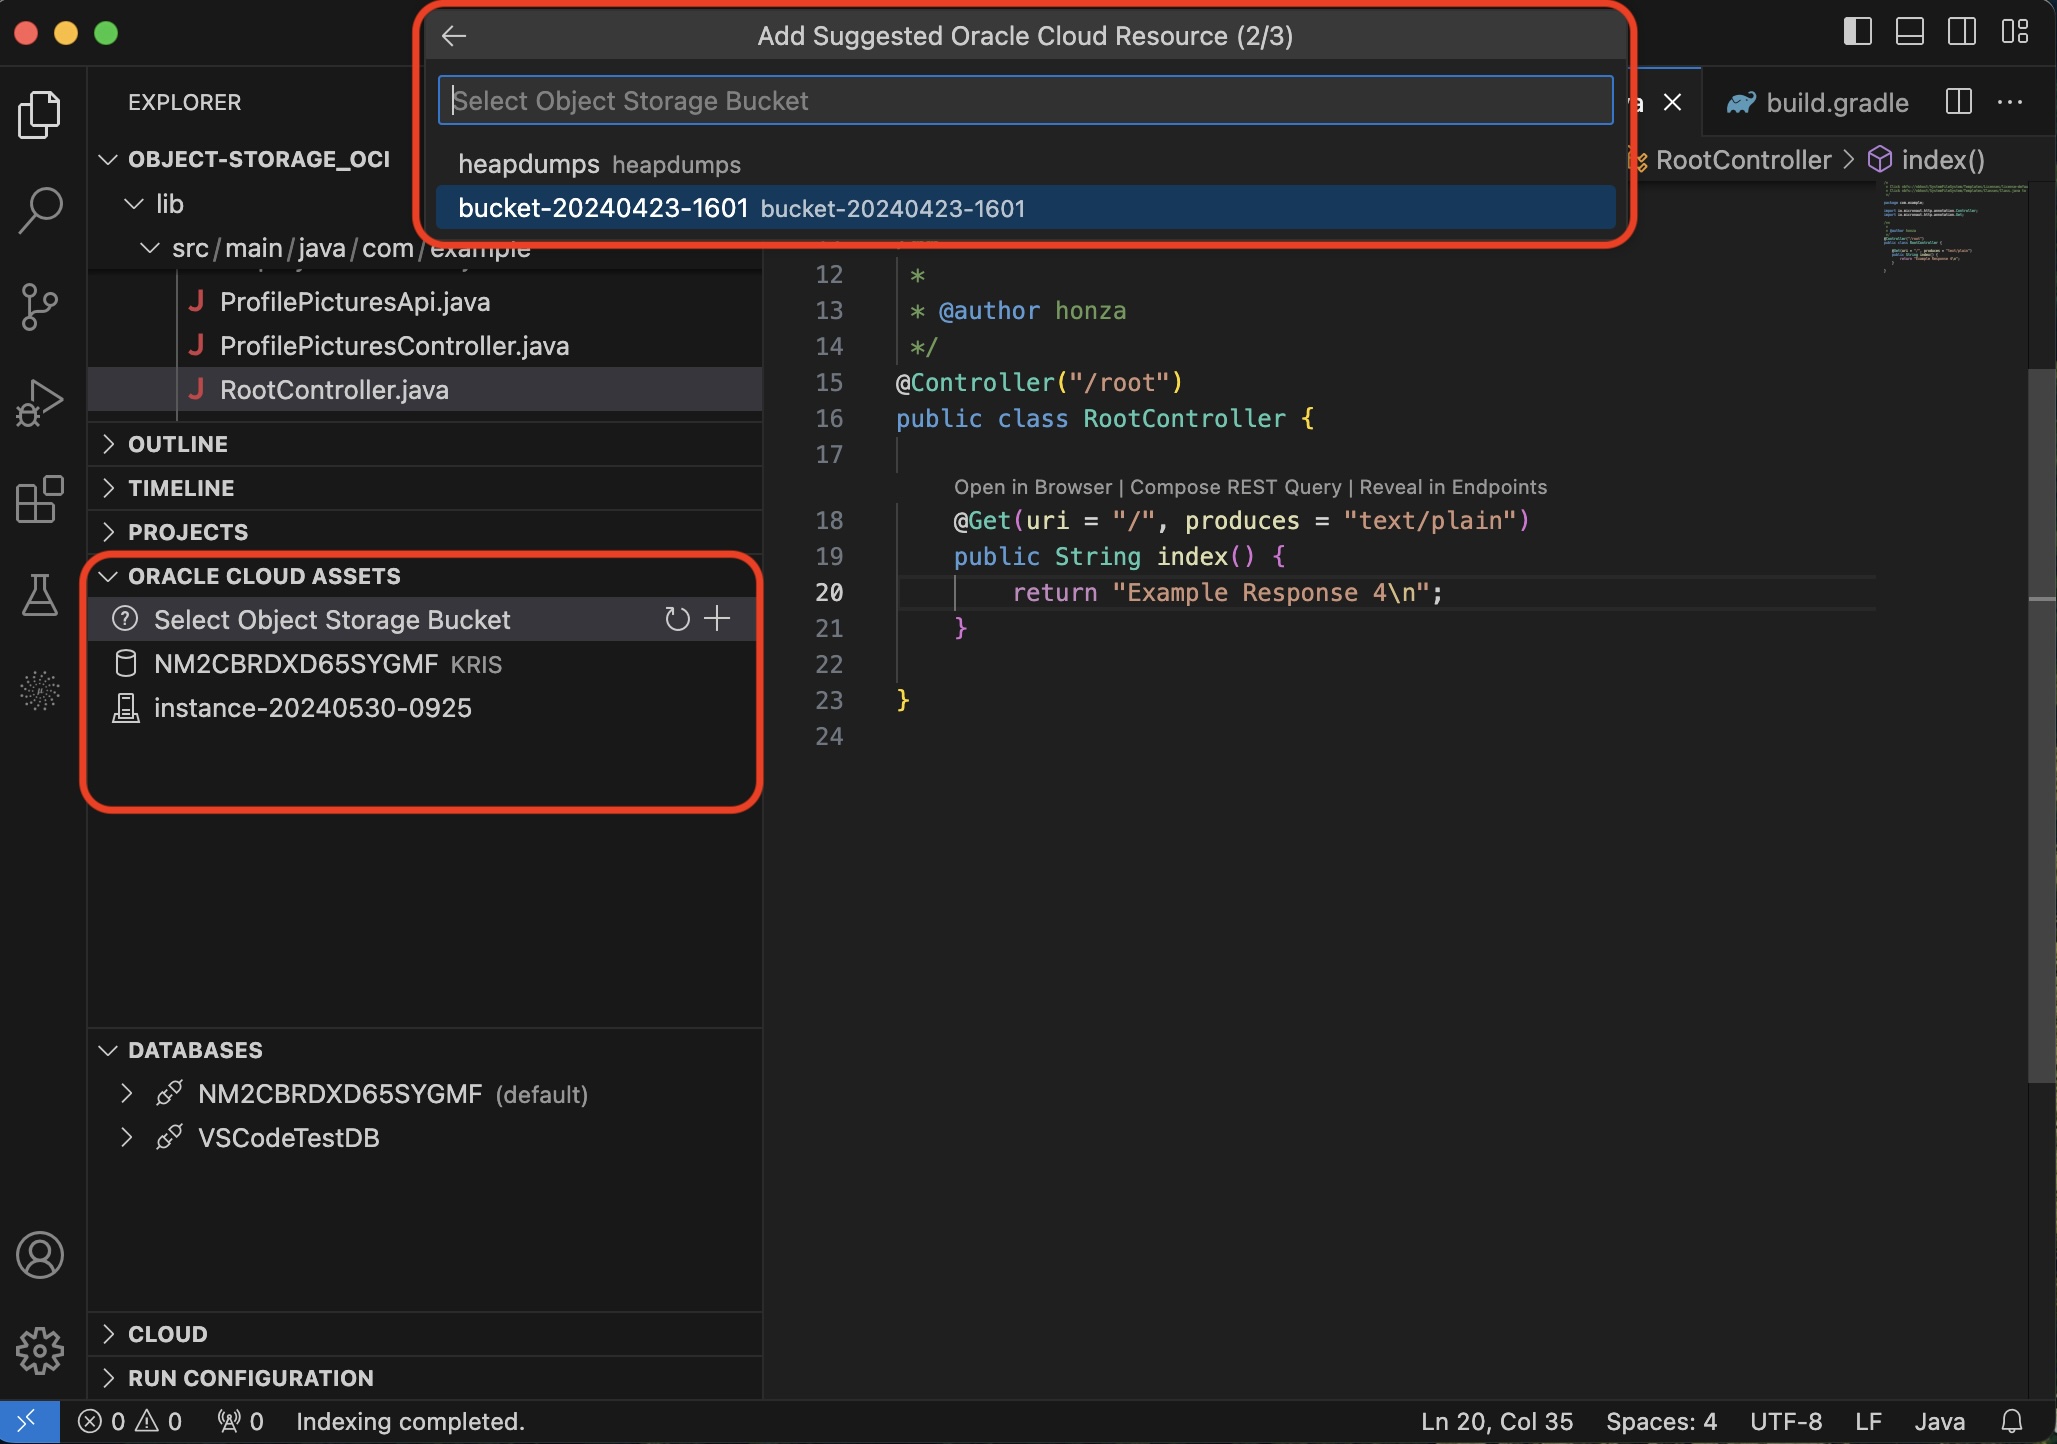
Task: Toggle the secondary sidebar visibility
Action: click(1961, 31)
